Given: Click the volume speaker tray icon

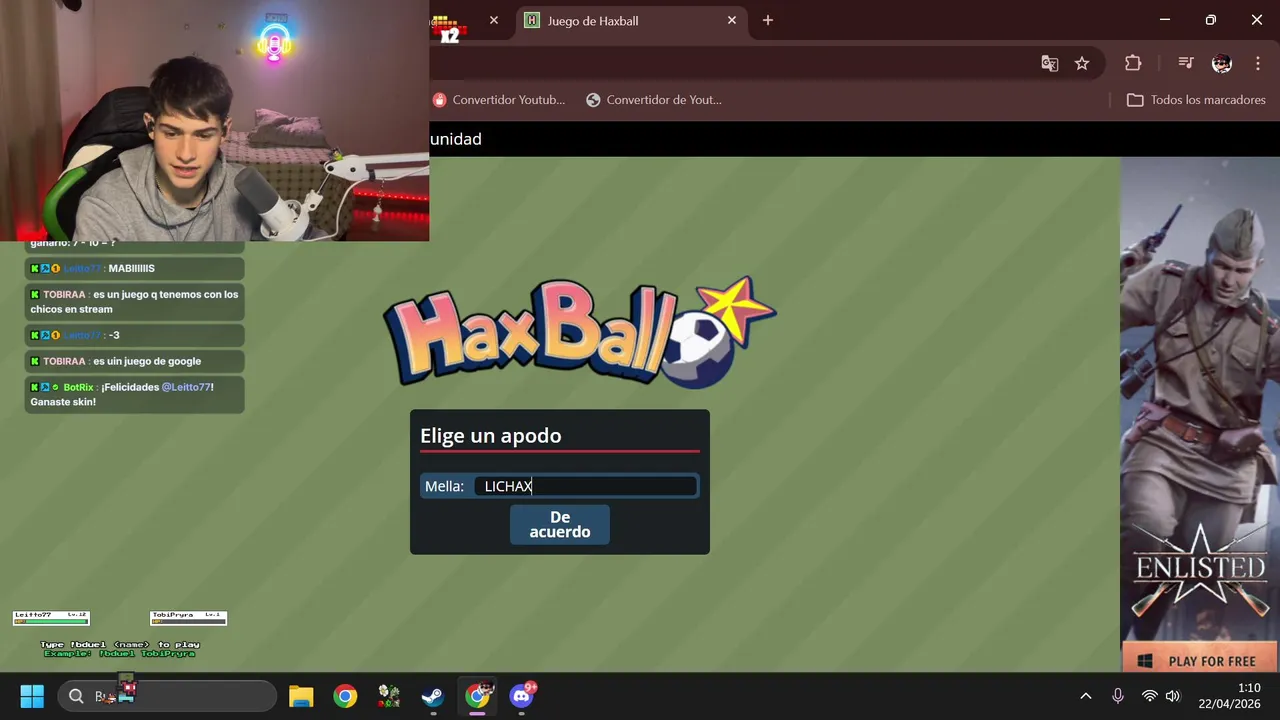Looking at the screenshot, I should [1172, 696].
